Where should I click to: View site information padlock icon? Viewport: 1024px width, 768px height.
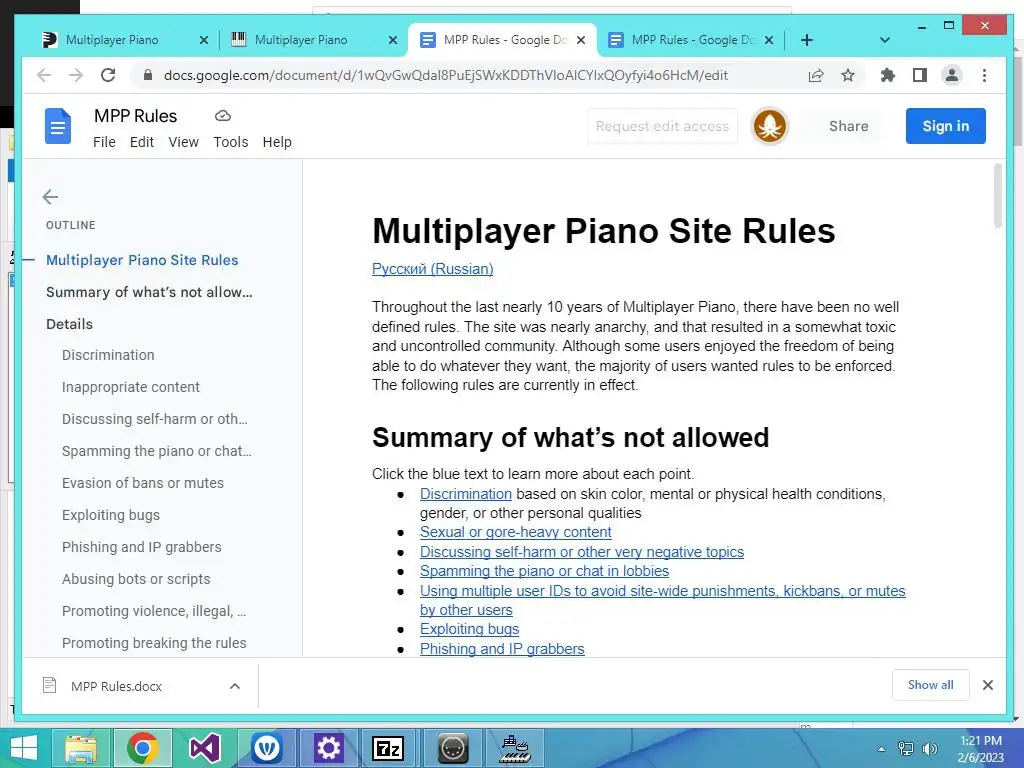click(148, 75)
